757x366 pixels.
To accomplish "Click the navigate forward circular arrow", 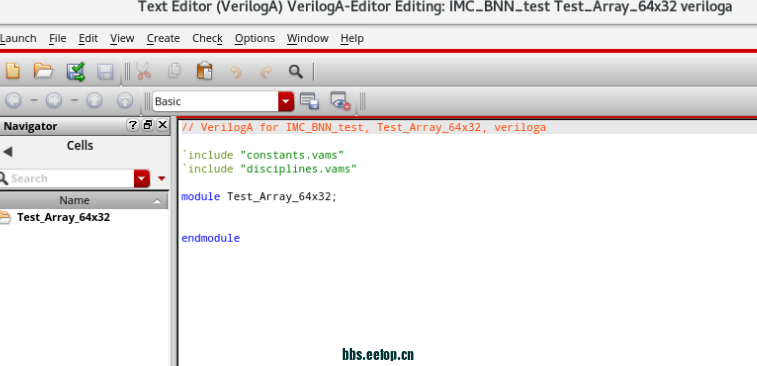I will (54, 100).
